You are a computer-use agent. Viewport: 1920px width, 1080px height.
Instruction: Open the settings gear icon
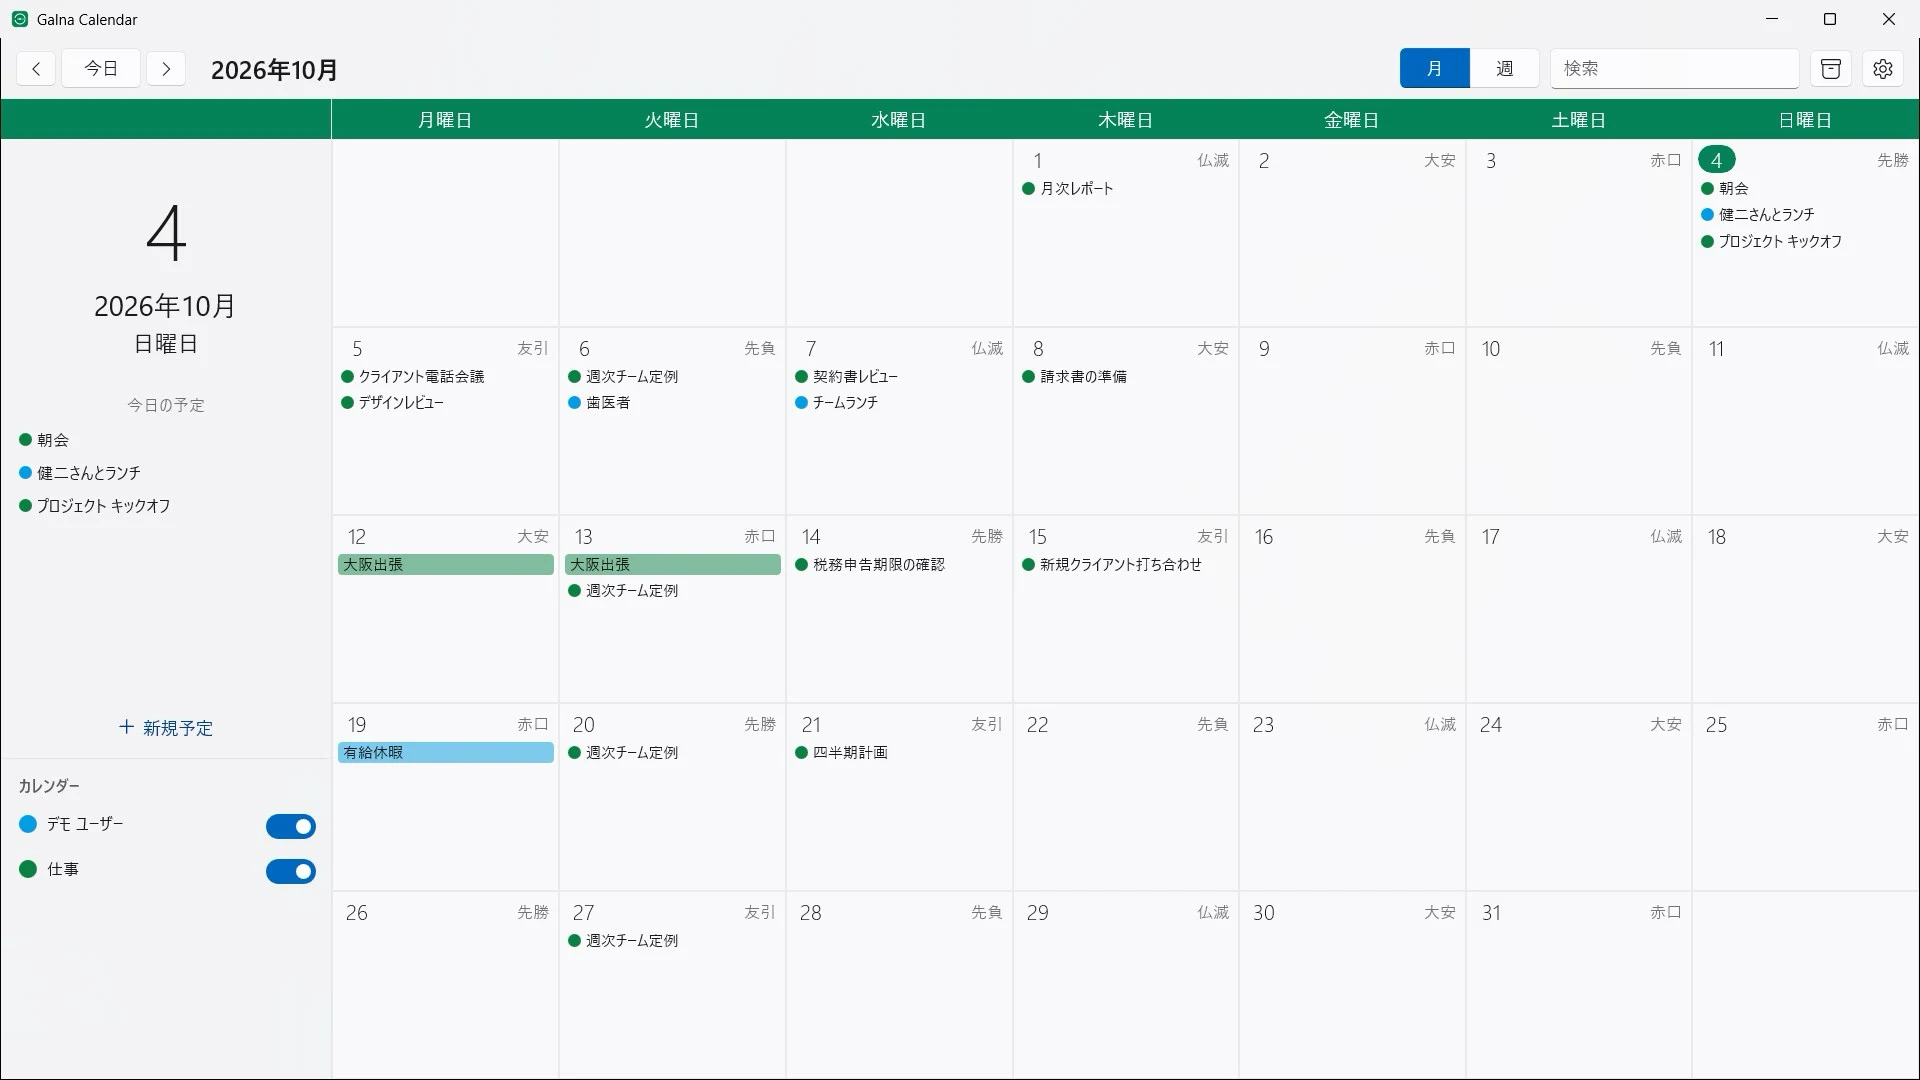click(x=1883, y=69)
